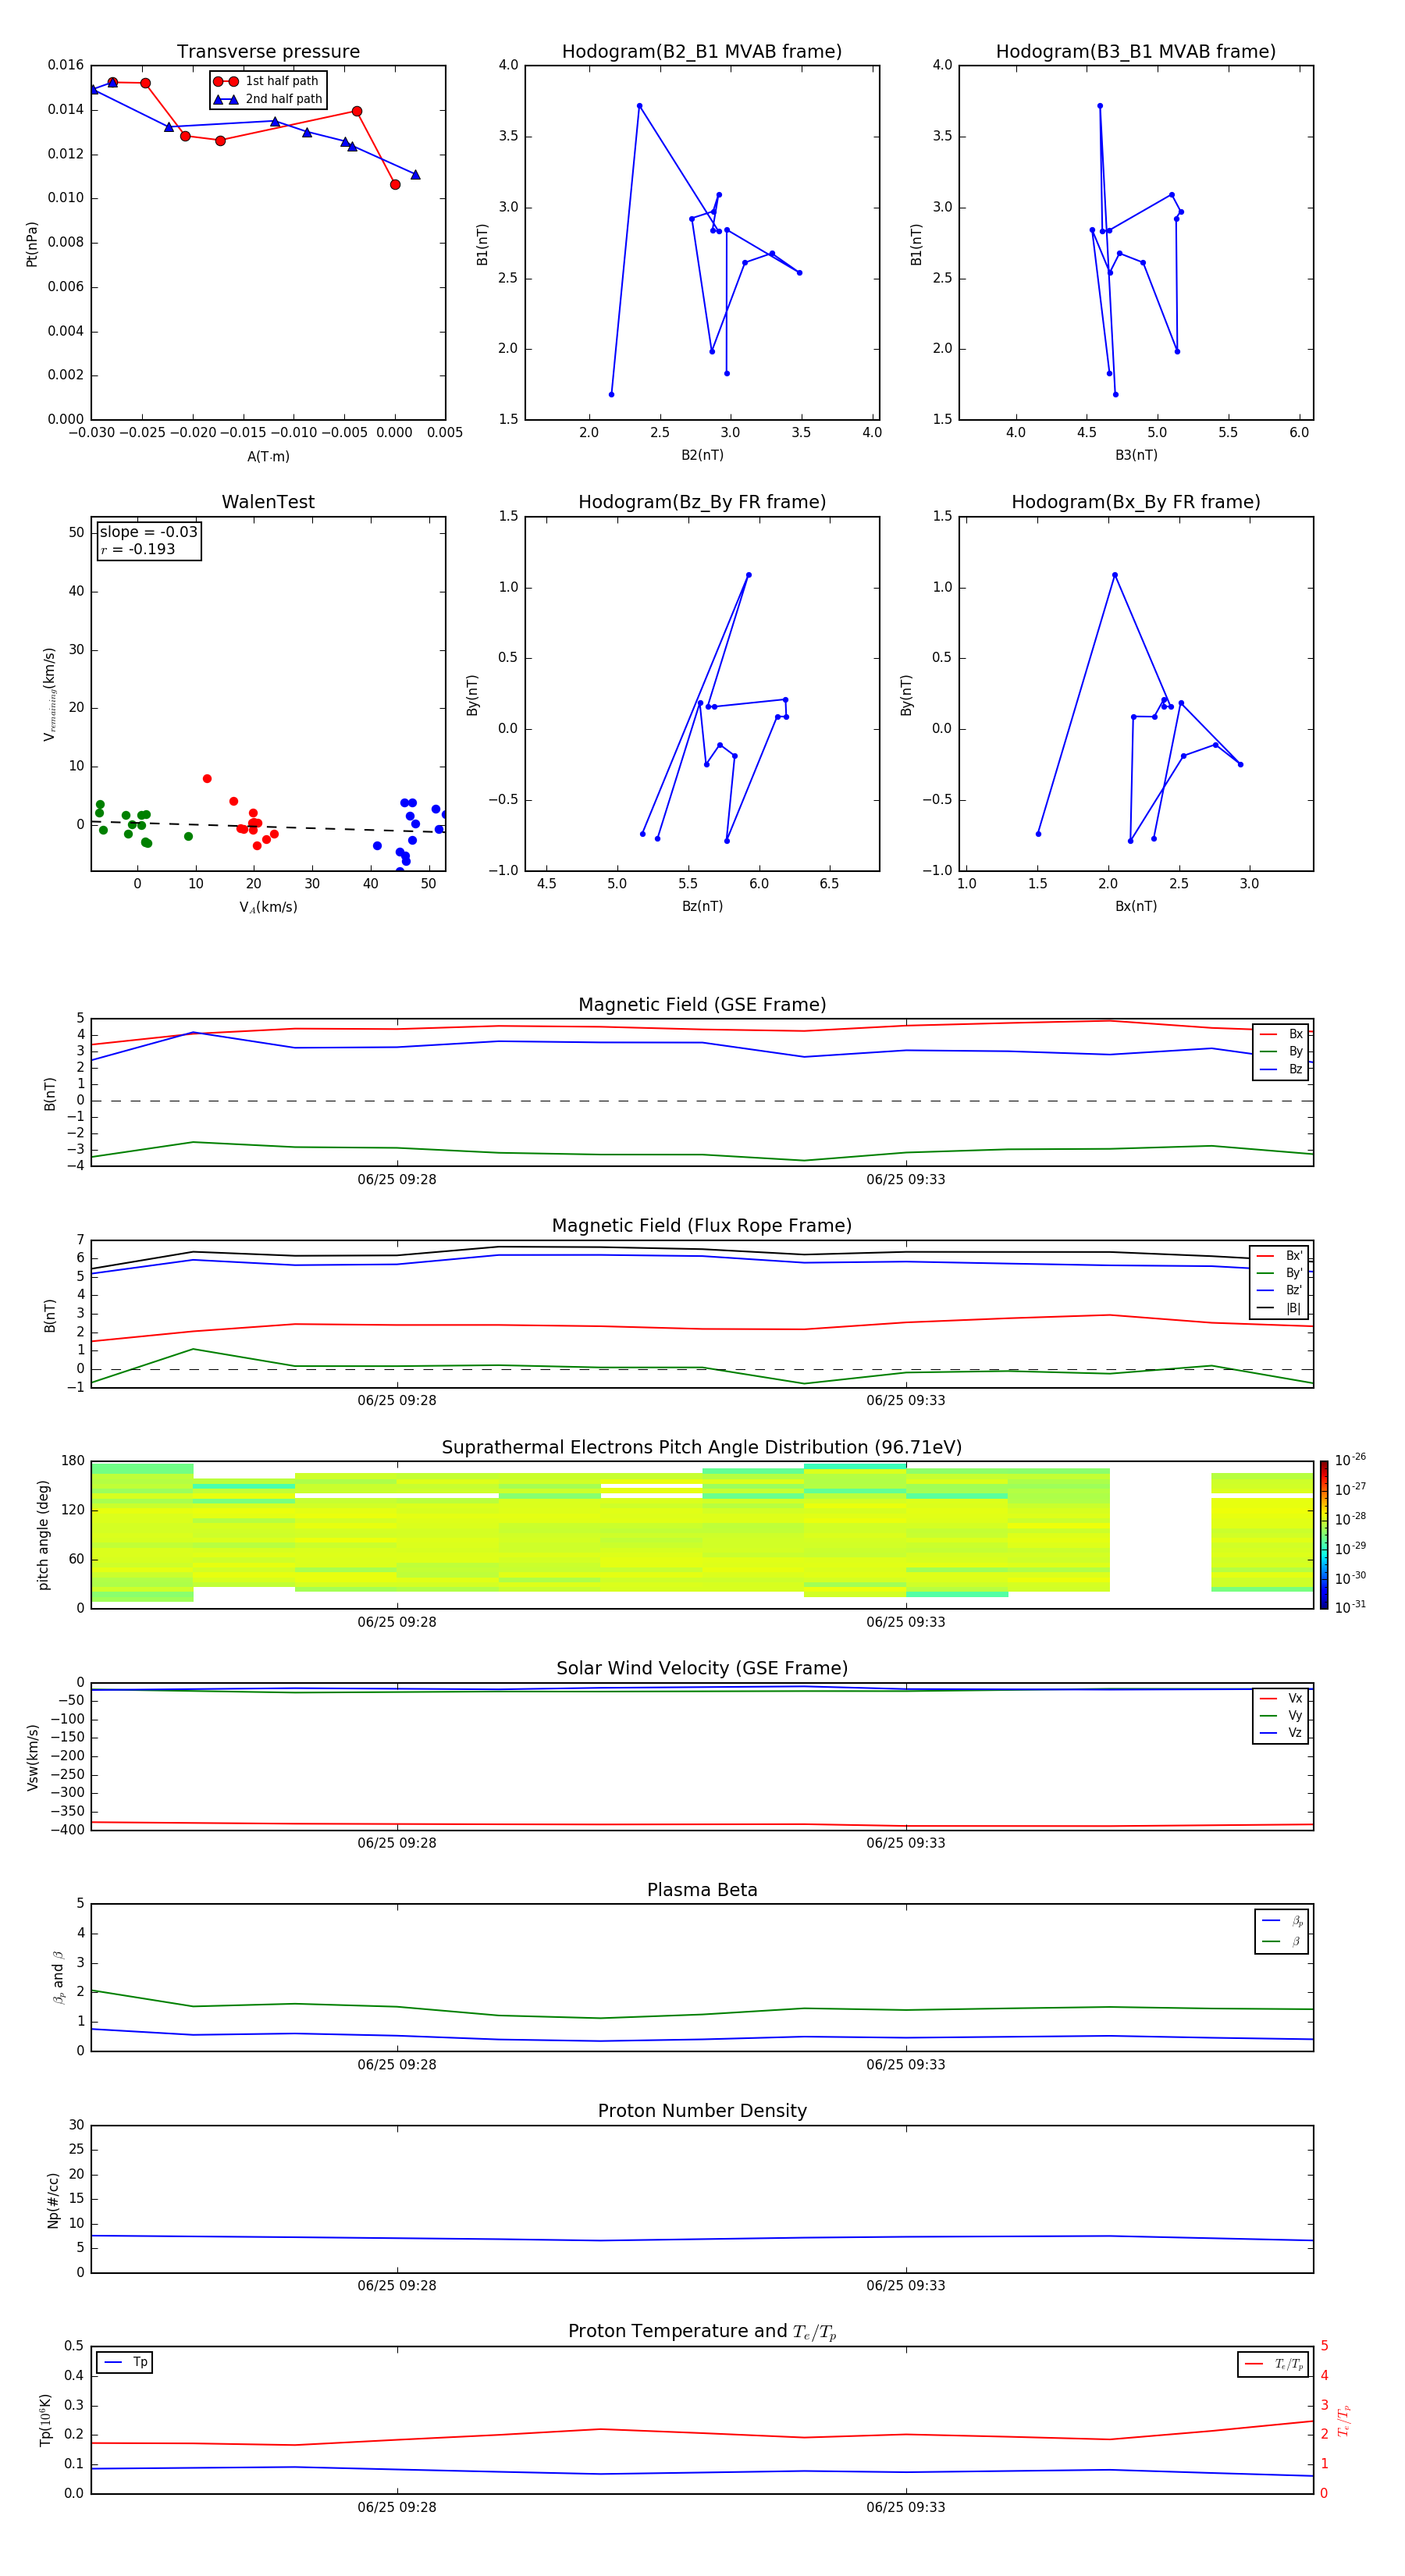Click the 'pitch angle (deg)' axis label
The height and width of the screenshot is (2576, 1405).
pyautogui.click(x=44, y=1535)
